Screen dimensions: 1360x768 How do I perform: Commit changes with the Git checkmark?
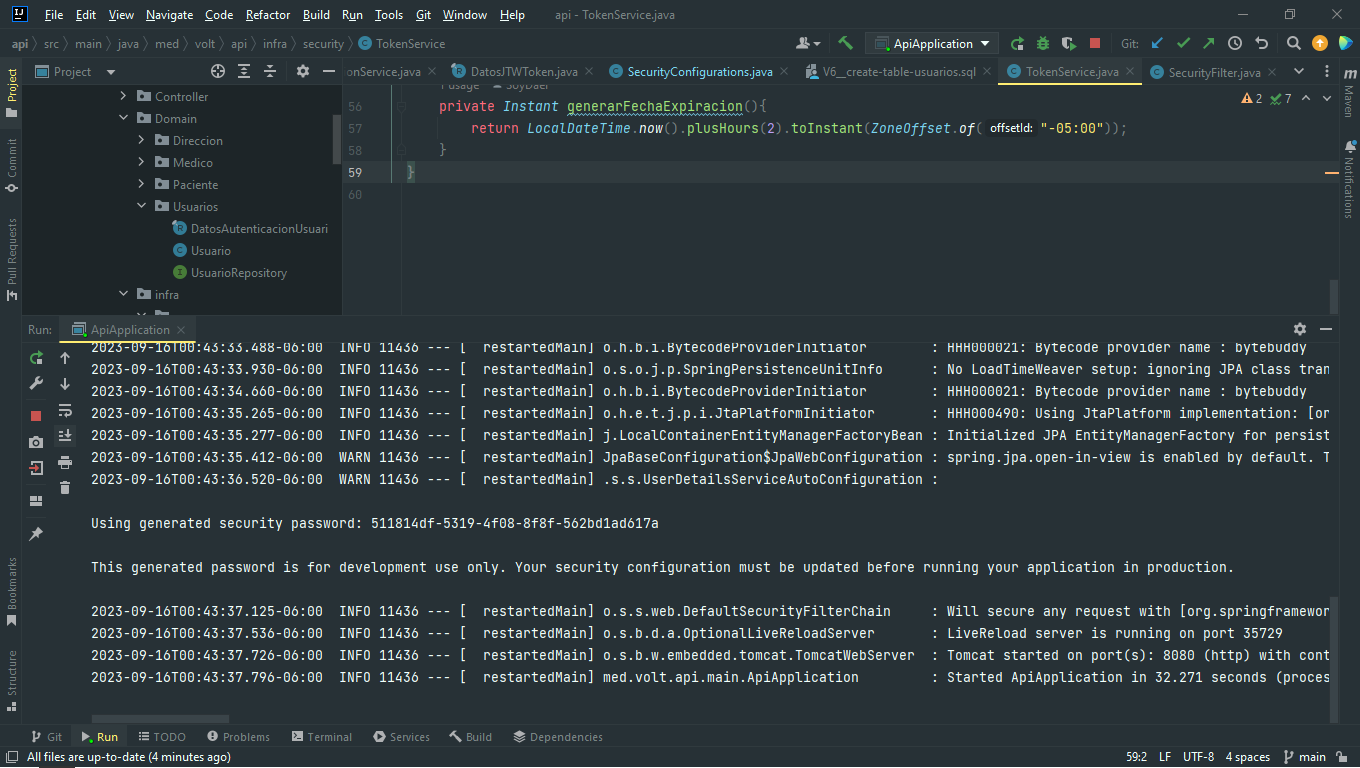1183,43
